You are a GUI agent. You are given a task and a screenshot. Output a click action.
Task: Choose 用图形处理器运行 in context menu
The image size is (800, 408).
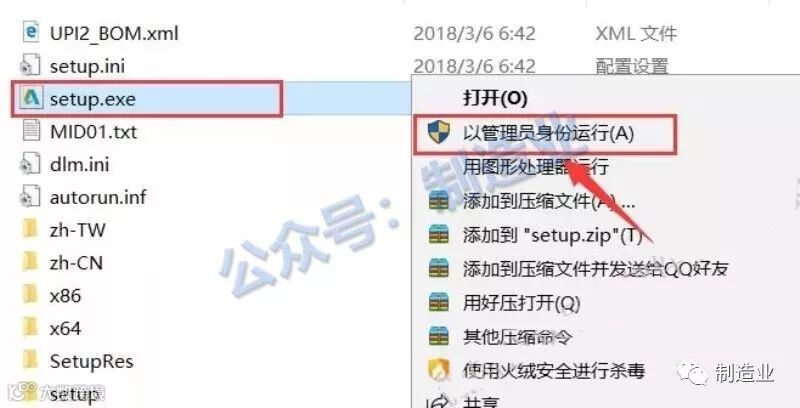tap(535, 167)
